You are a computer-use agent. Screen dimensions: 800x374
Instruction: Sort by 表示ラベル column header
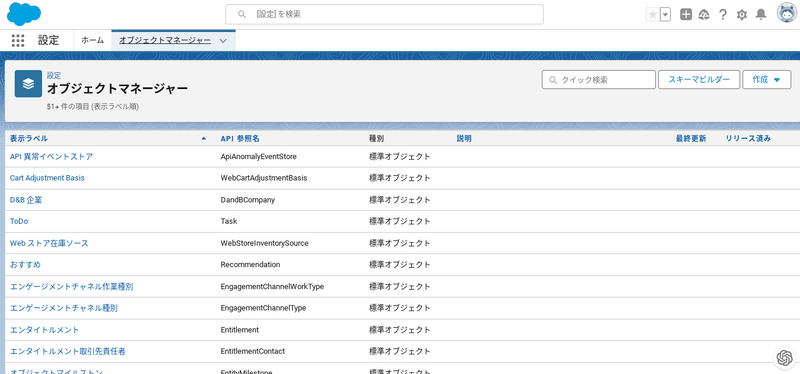tap(29, 138)
